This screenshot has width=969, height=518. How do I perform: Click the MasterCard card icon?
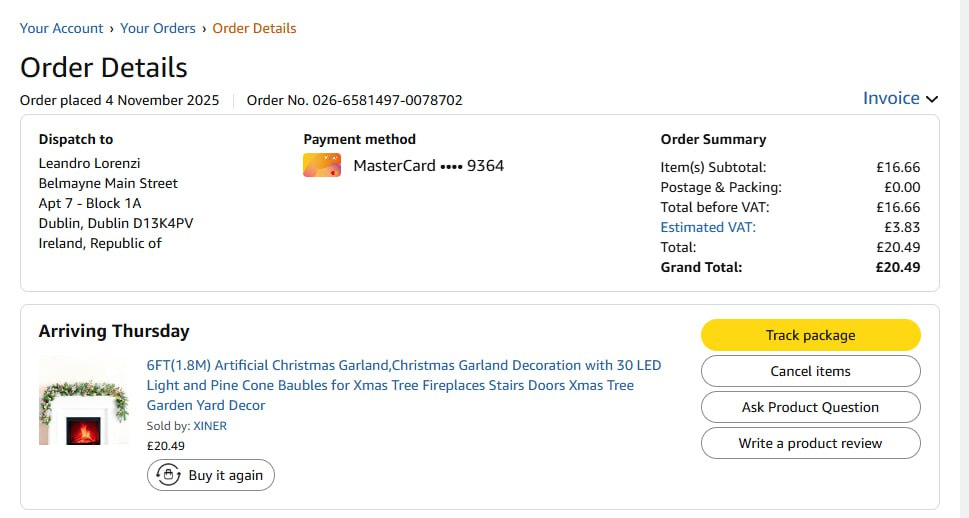[322, 165]
